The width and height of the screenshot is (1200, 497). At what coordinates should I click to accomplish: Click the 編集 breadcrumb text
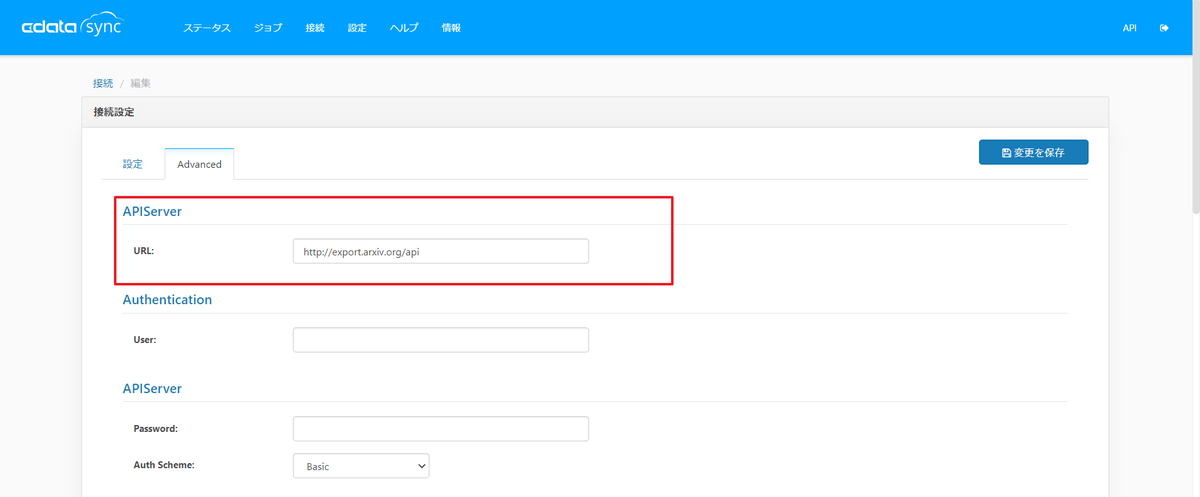click(140, 83)
